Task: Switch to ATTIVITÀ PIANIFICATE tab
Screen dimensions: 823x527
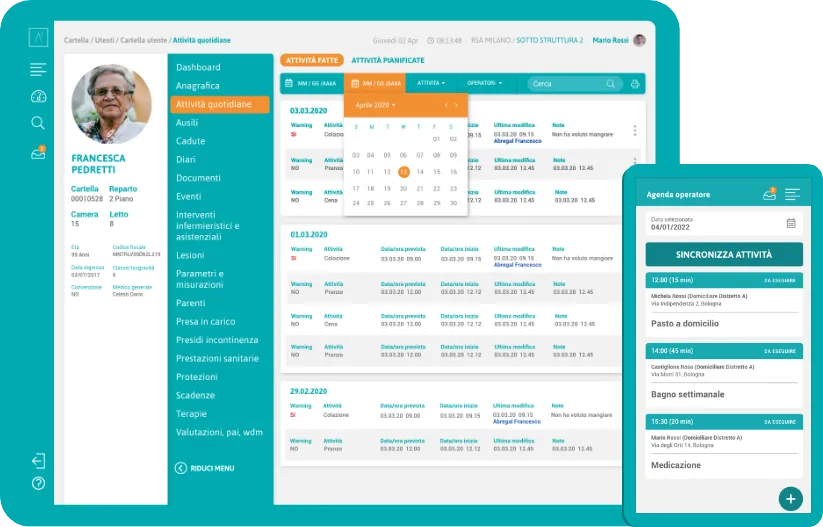Action: click(388, 60)
